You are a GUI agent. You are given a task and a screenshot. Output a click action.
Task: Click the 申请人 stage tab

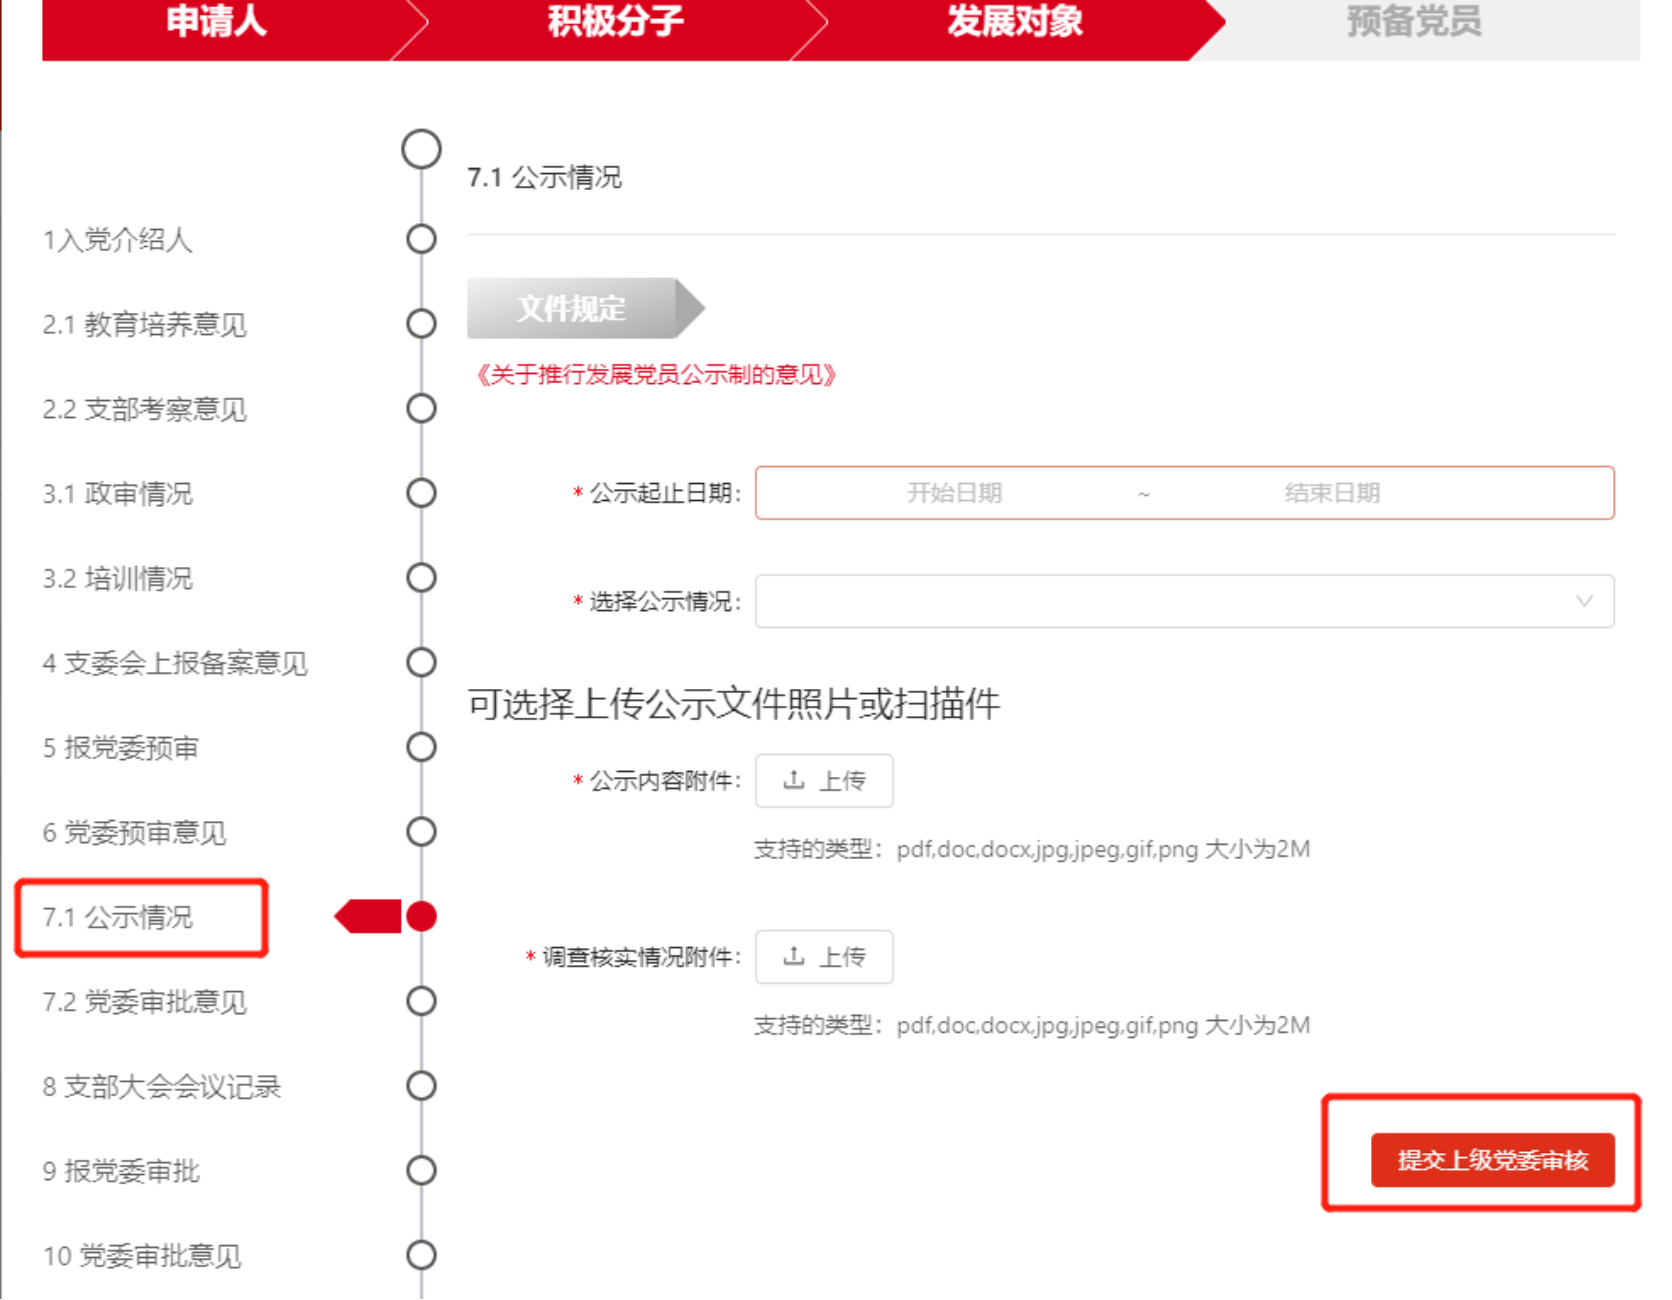216,22
